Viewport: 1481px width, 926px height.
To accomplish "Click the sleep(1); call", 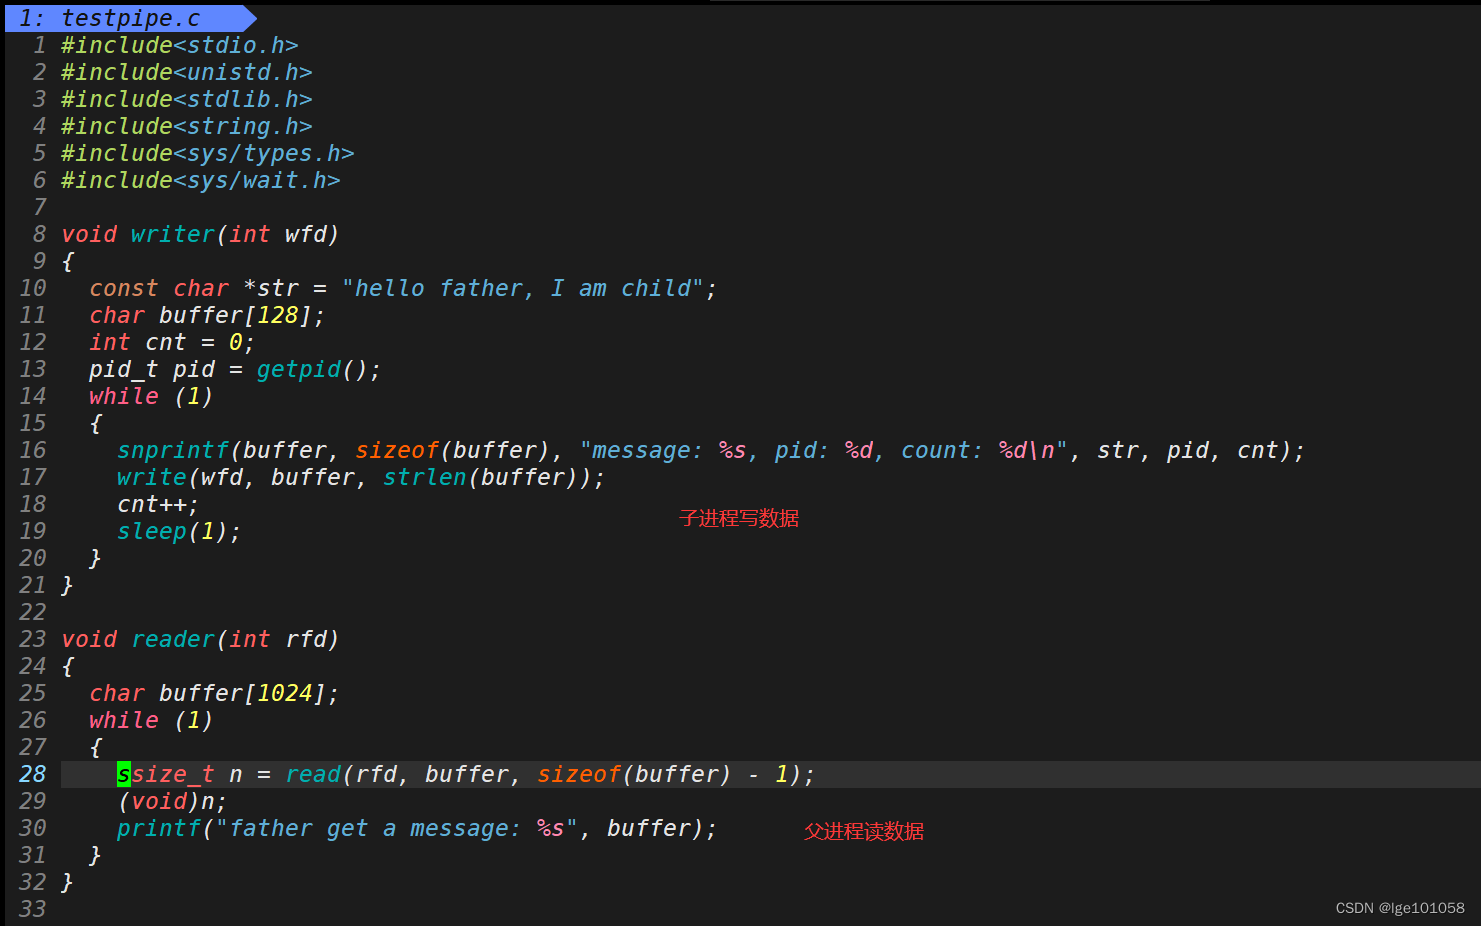I will tap(179, 532).
